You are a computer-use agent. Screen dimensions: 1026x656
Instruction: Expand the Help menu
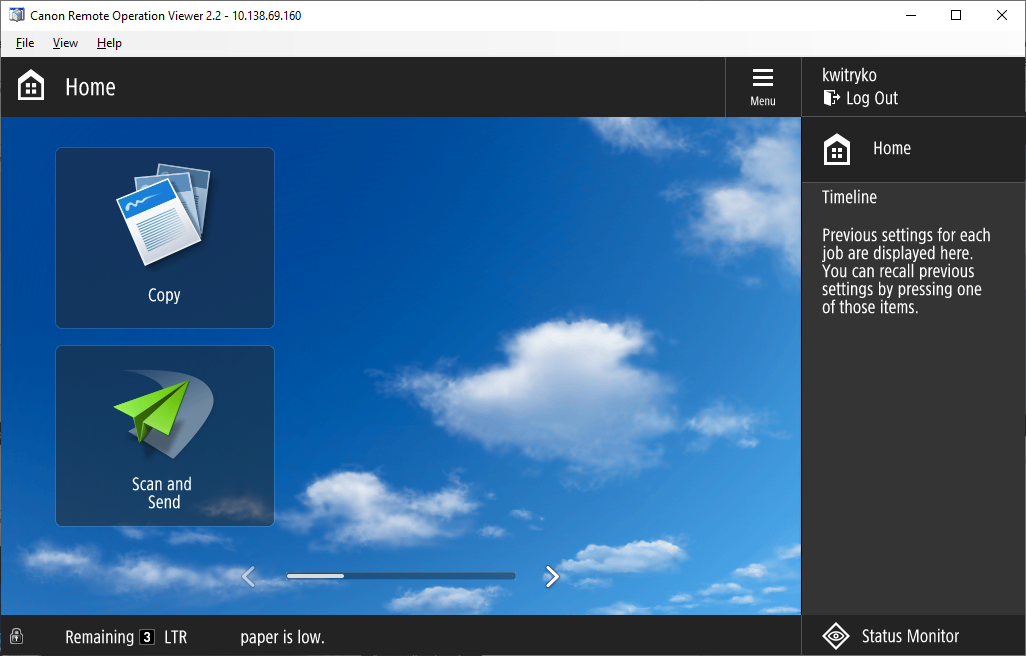point(108,43)
